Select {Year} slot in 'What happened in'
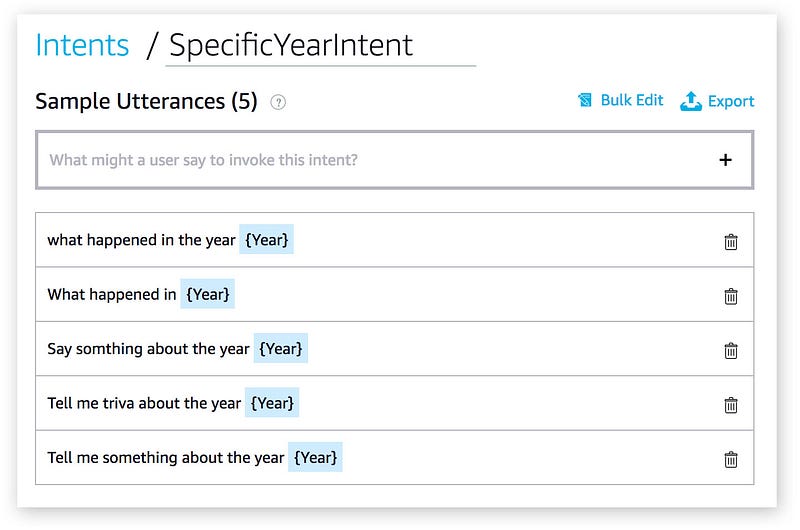Viewport: 800px width, 530px height. 207,294
